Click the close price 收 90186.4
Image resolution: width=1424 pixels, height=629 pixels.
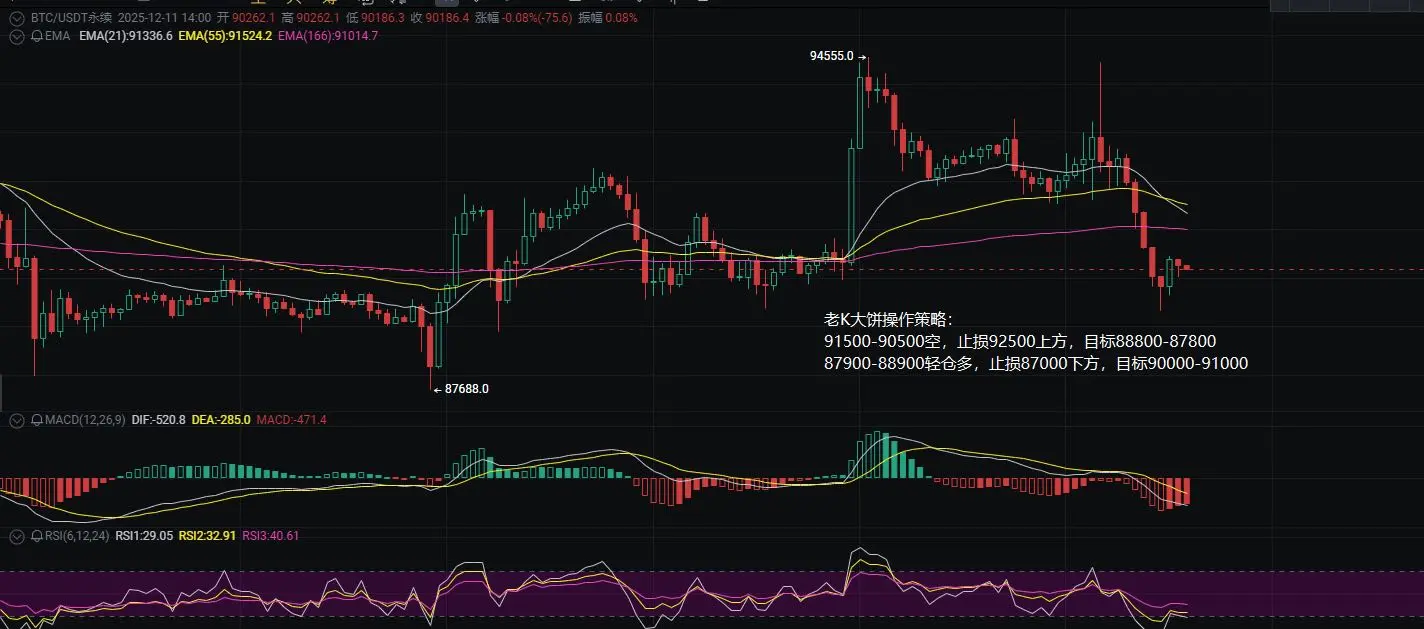point(440,18)
